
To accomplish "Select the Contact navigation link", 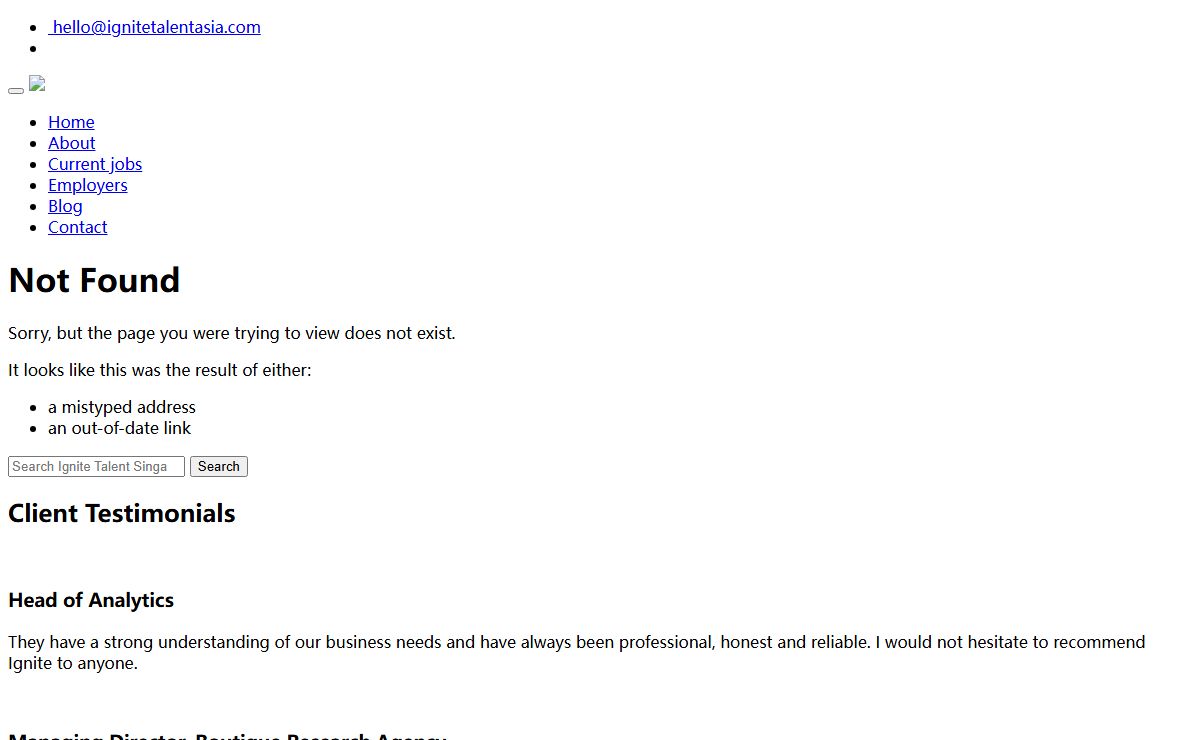I will tap(77, 227).
